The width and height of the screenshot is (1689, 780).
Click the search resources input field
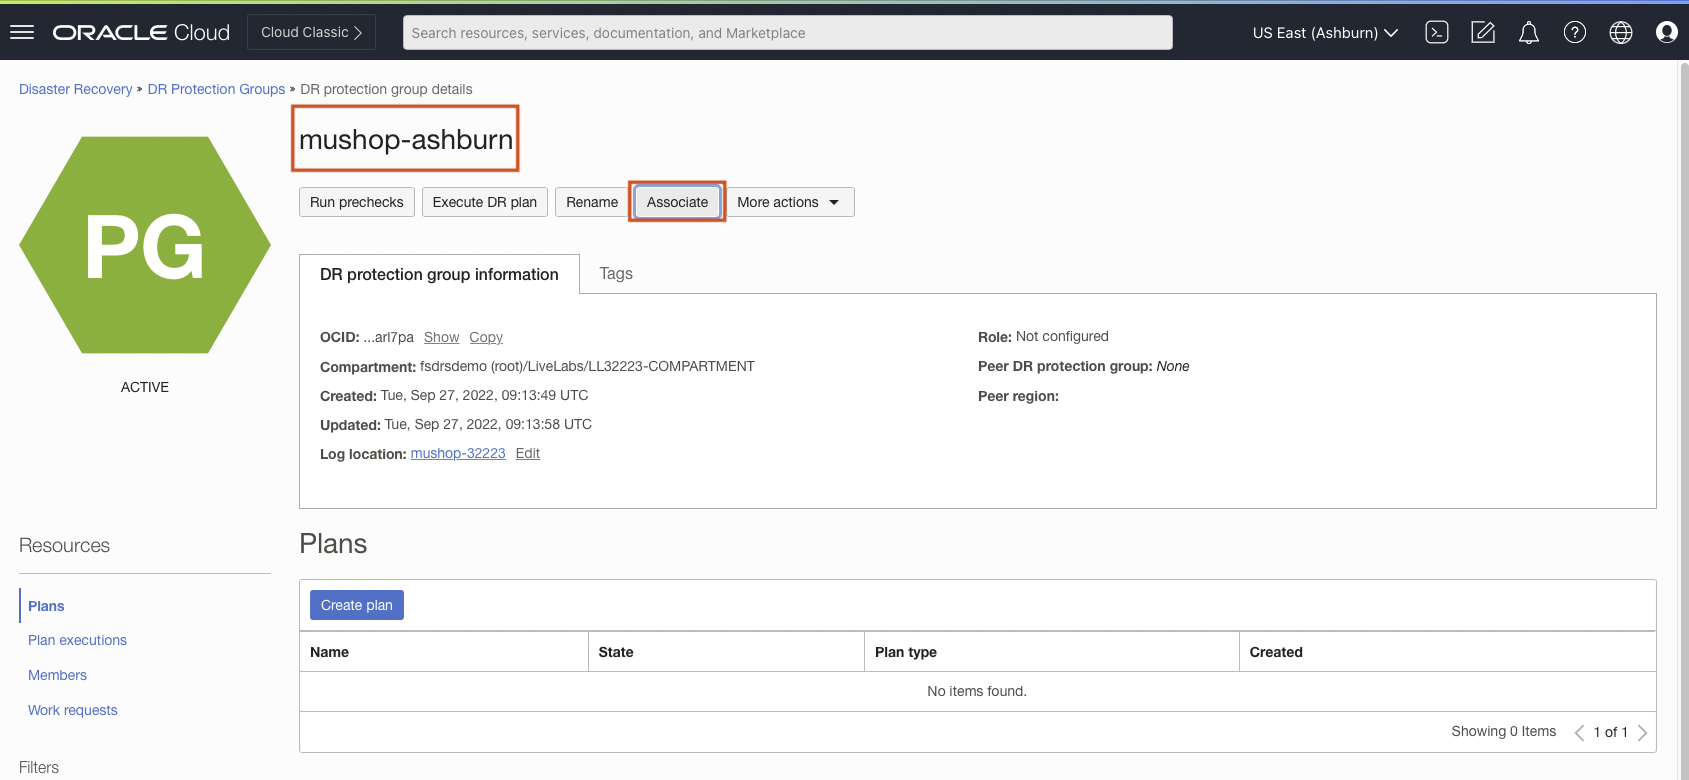787,32
